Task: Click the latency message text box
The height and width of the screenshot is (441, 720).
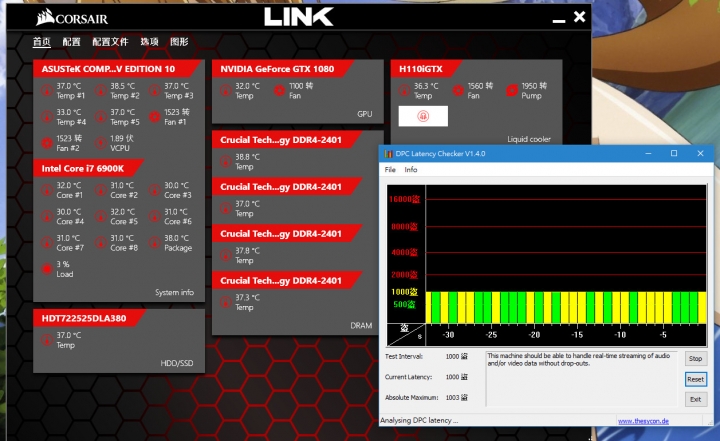Action: pyautogui.click(x=581, y=379)
